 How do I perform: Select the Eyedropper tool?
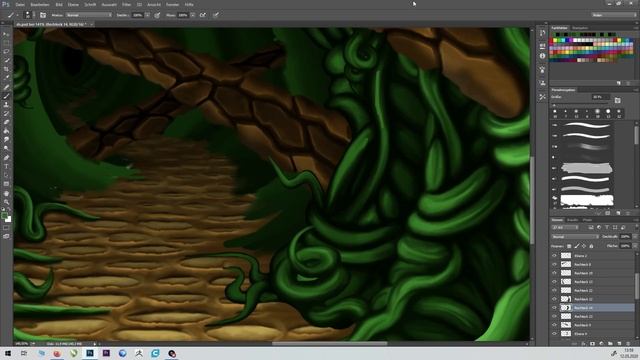point(6,78)
